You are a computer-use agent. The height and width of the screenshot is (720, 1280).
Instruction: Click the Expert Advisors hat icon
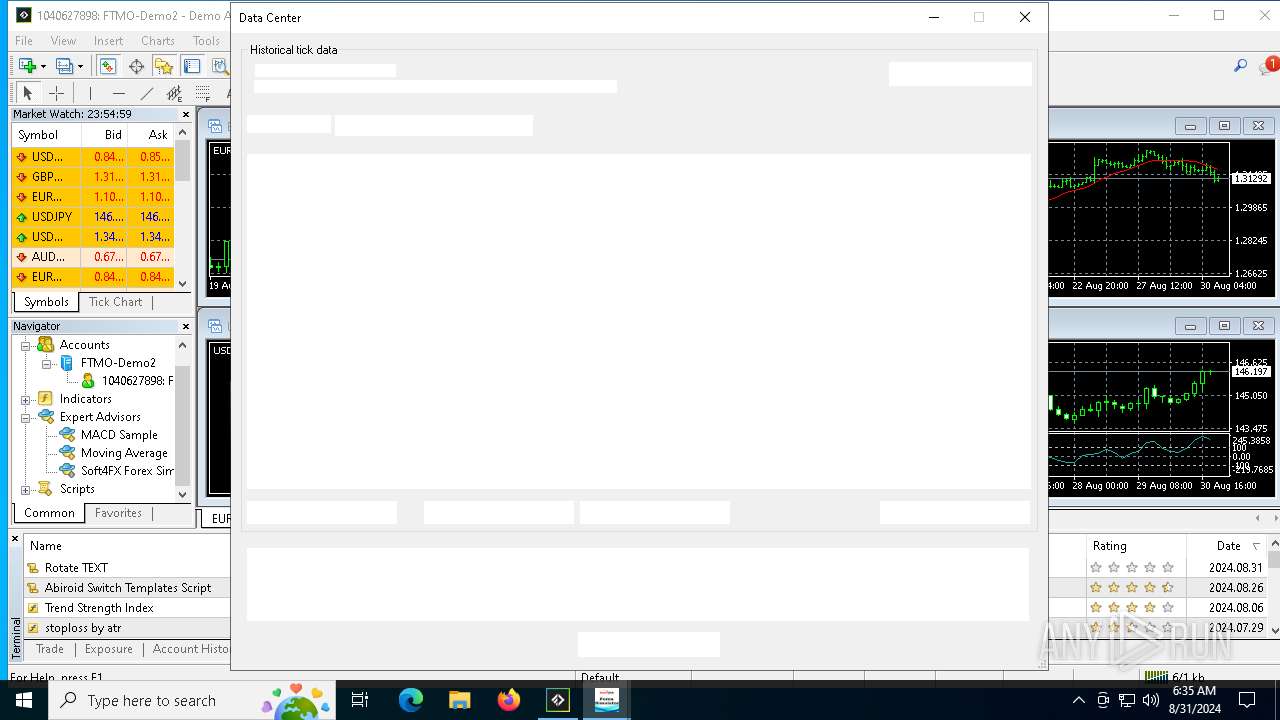45,416
